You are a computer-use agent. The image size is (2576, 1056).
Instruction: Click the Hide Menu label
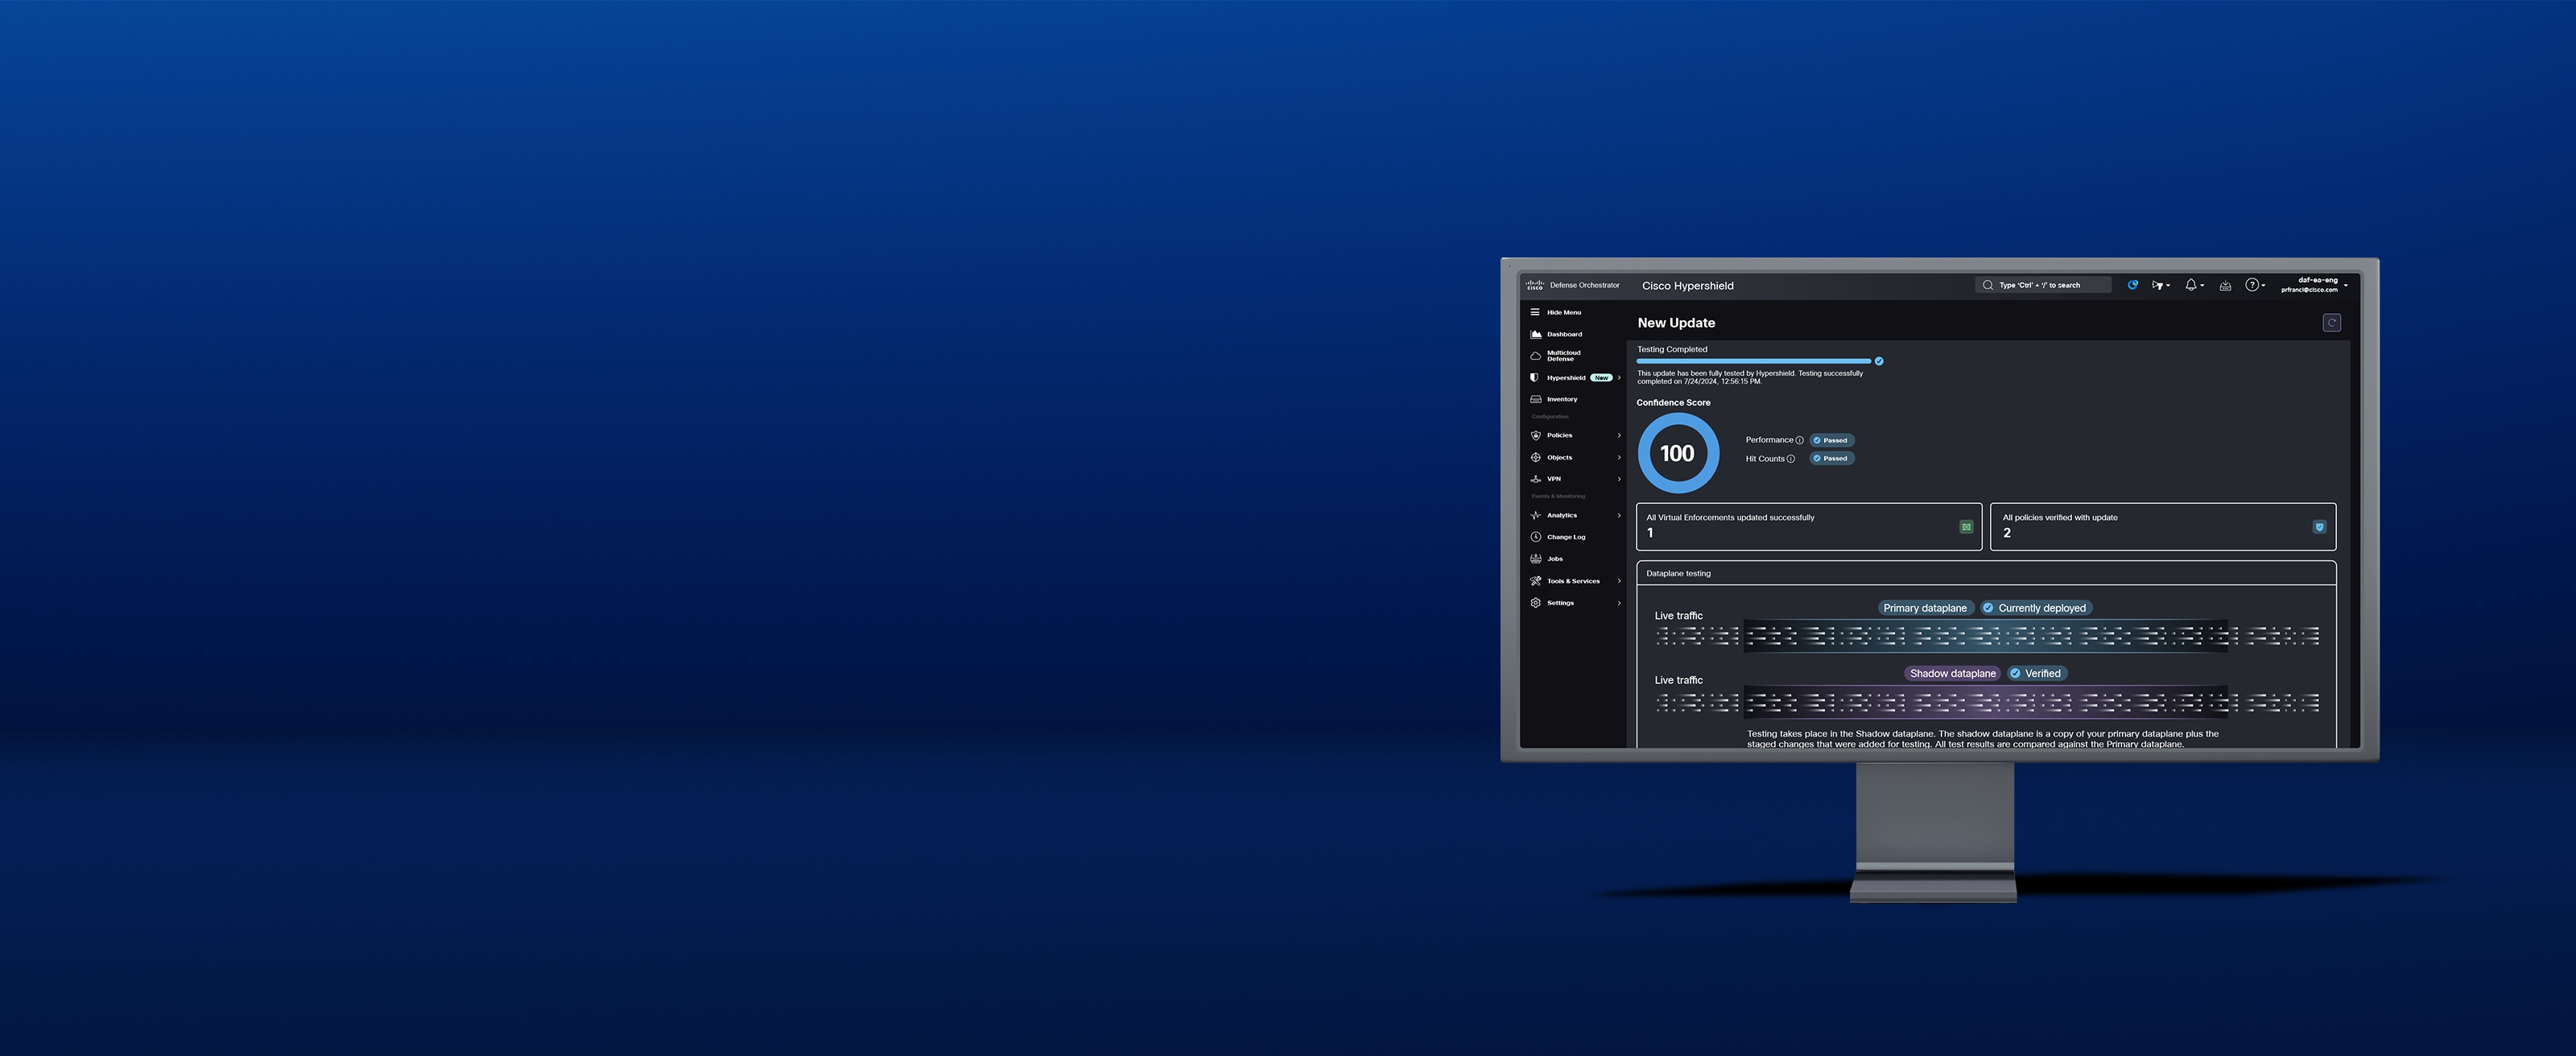[x=1564, y=312]
